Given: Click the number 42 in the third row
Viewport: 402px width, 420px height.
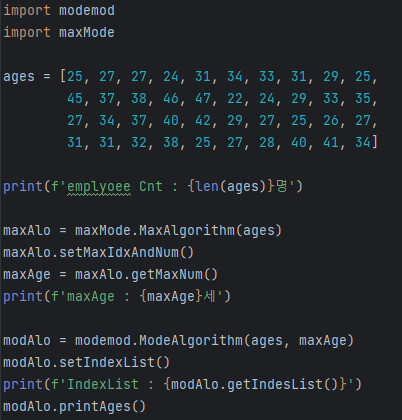Looking at the screenshot, I should (x=203, y=121).
